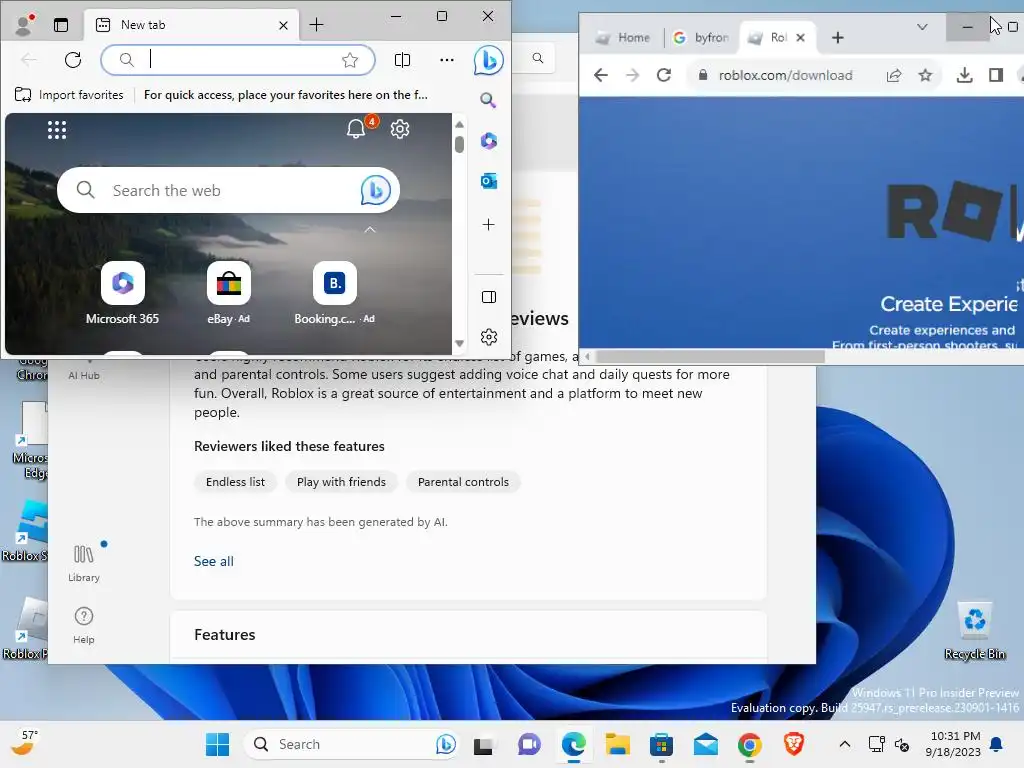Open Brave browser from taskbar
The image size is (1024, 768).
tap(793, 744)
